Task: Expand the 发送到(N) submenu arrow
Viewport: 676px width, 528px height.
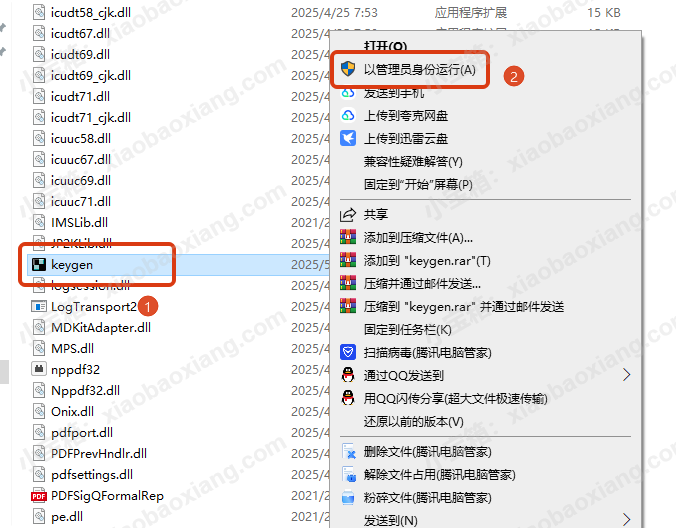Action: pyautogui.click(x=626, y=519)
